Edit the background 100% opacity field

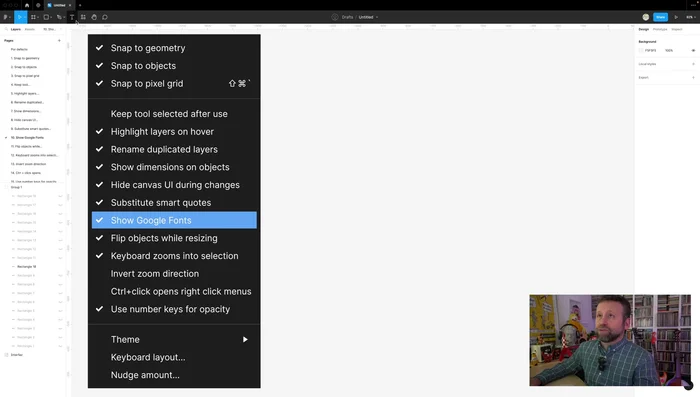point(669,50)
